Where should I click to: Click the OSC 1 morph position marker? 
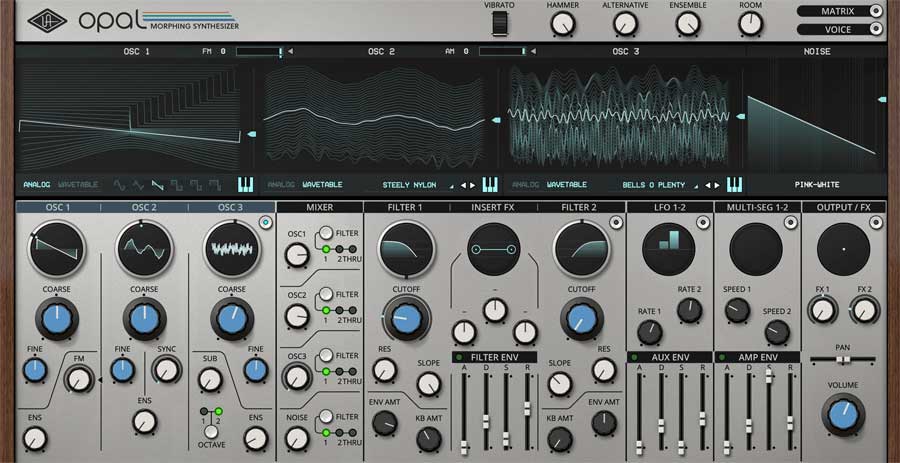[x=251, y=134]
